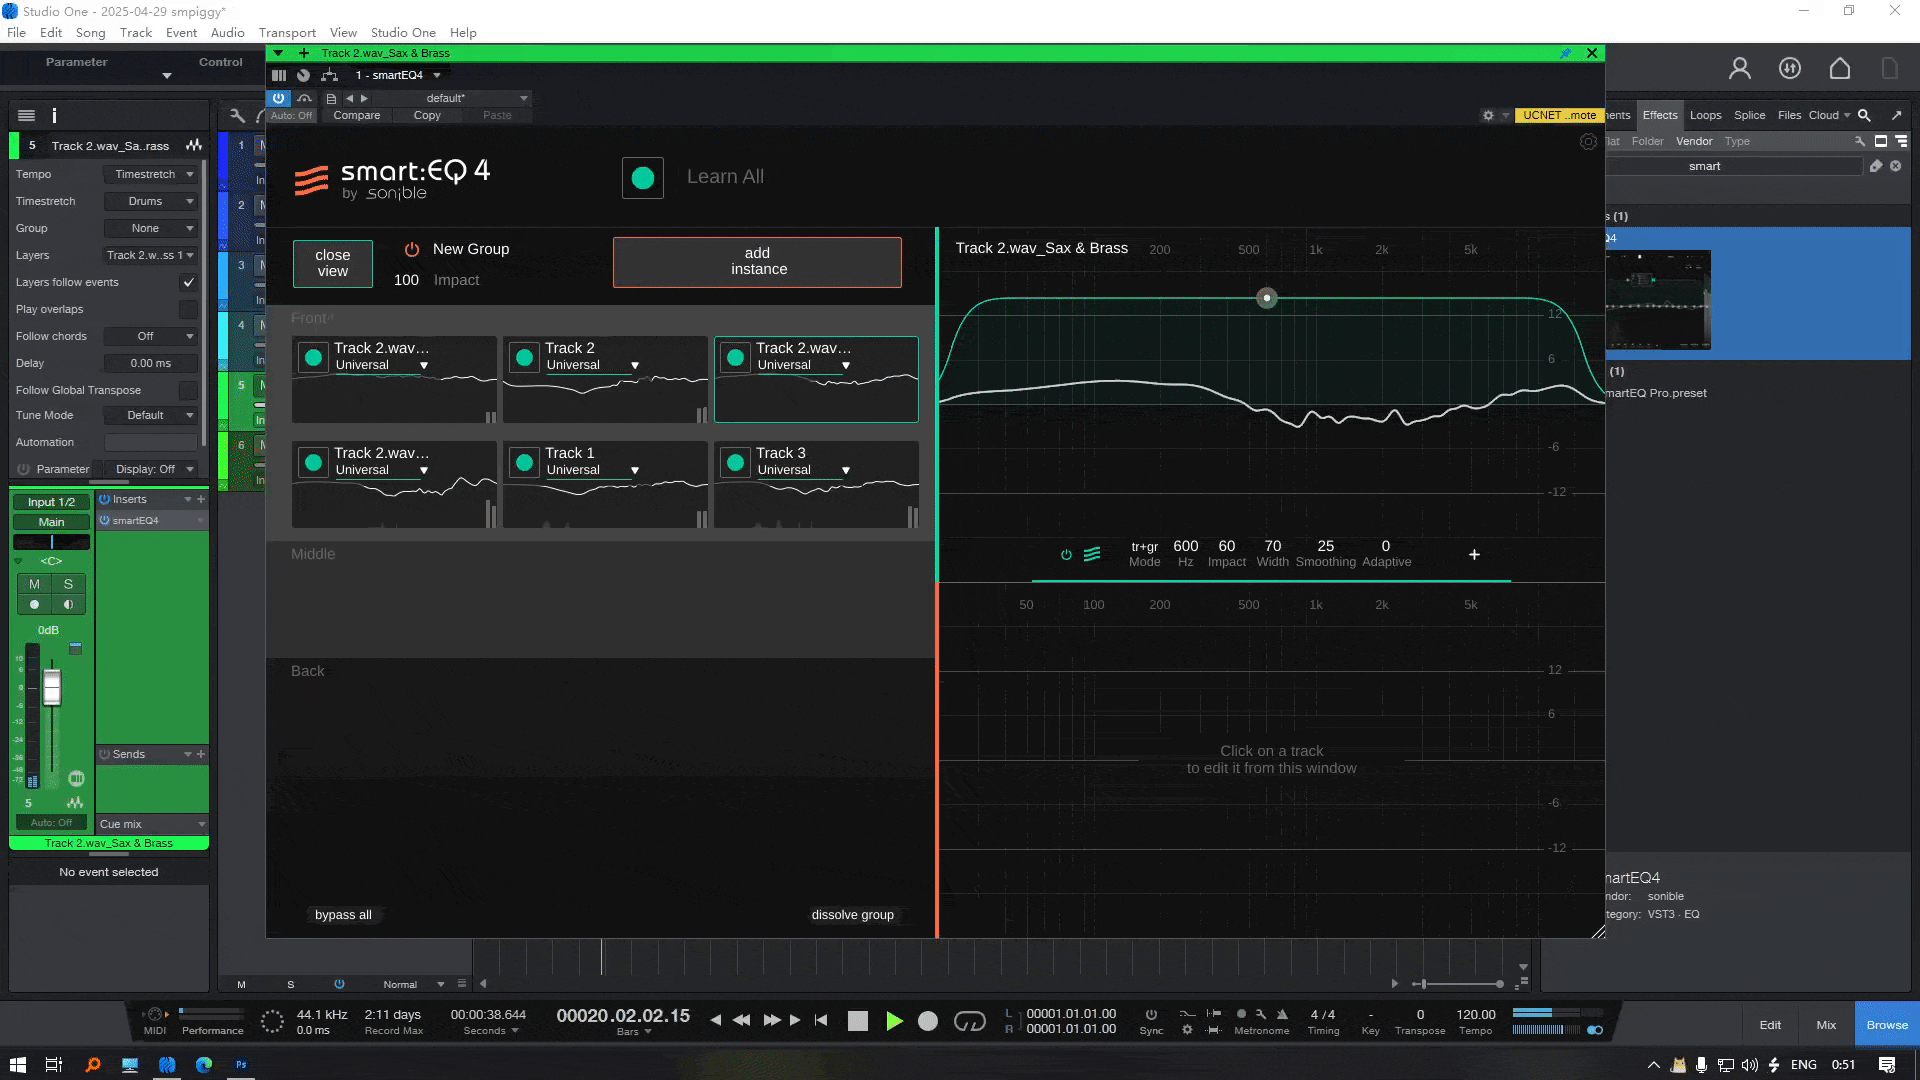Click Return to Zero transport button
The height and width of the screenshot is (1080, 1920).
click(x=821, y=1020)
